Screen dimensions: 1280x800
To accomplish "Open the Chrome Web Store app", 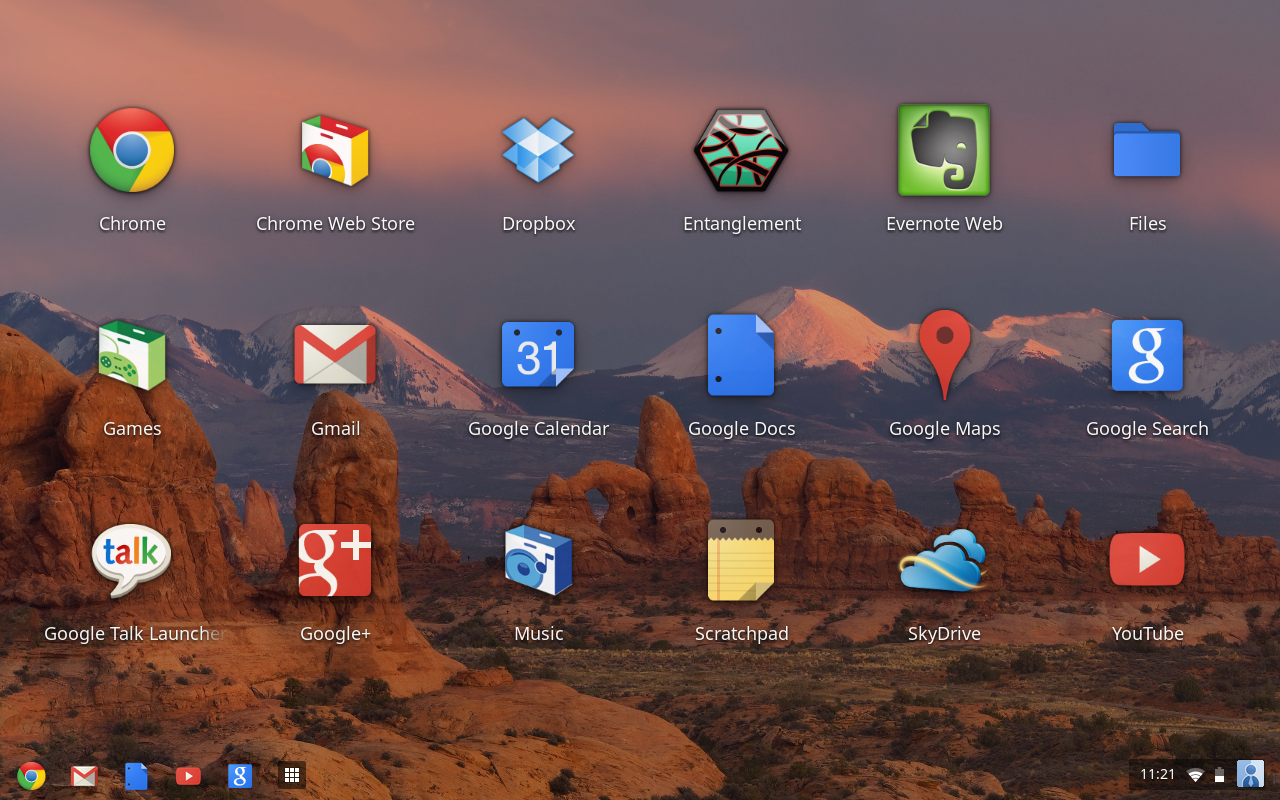I will coord(335,150).
